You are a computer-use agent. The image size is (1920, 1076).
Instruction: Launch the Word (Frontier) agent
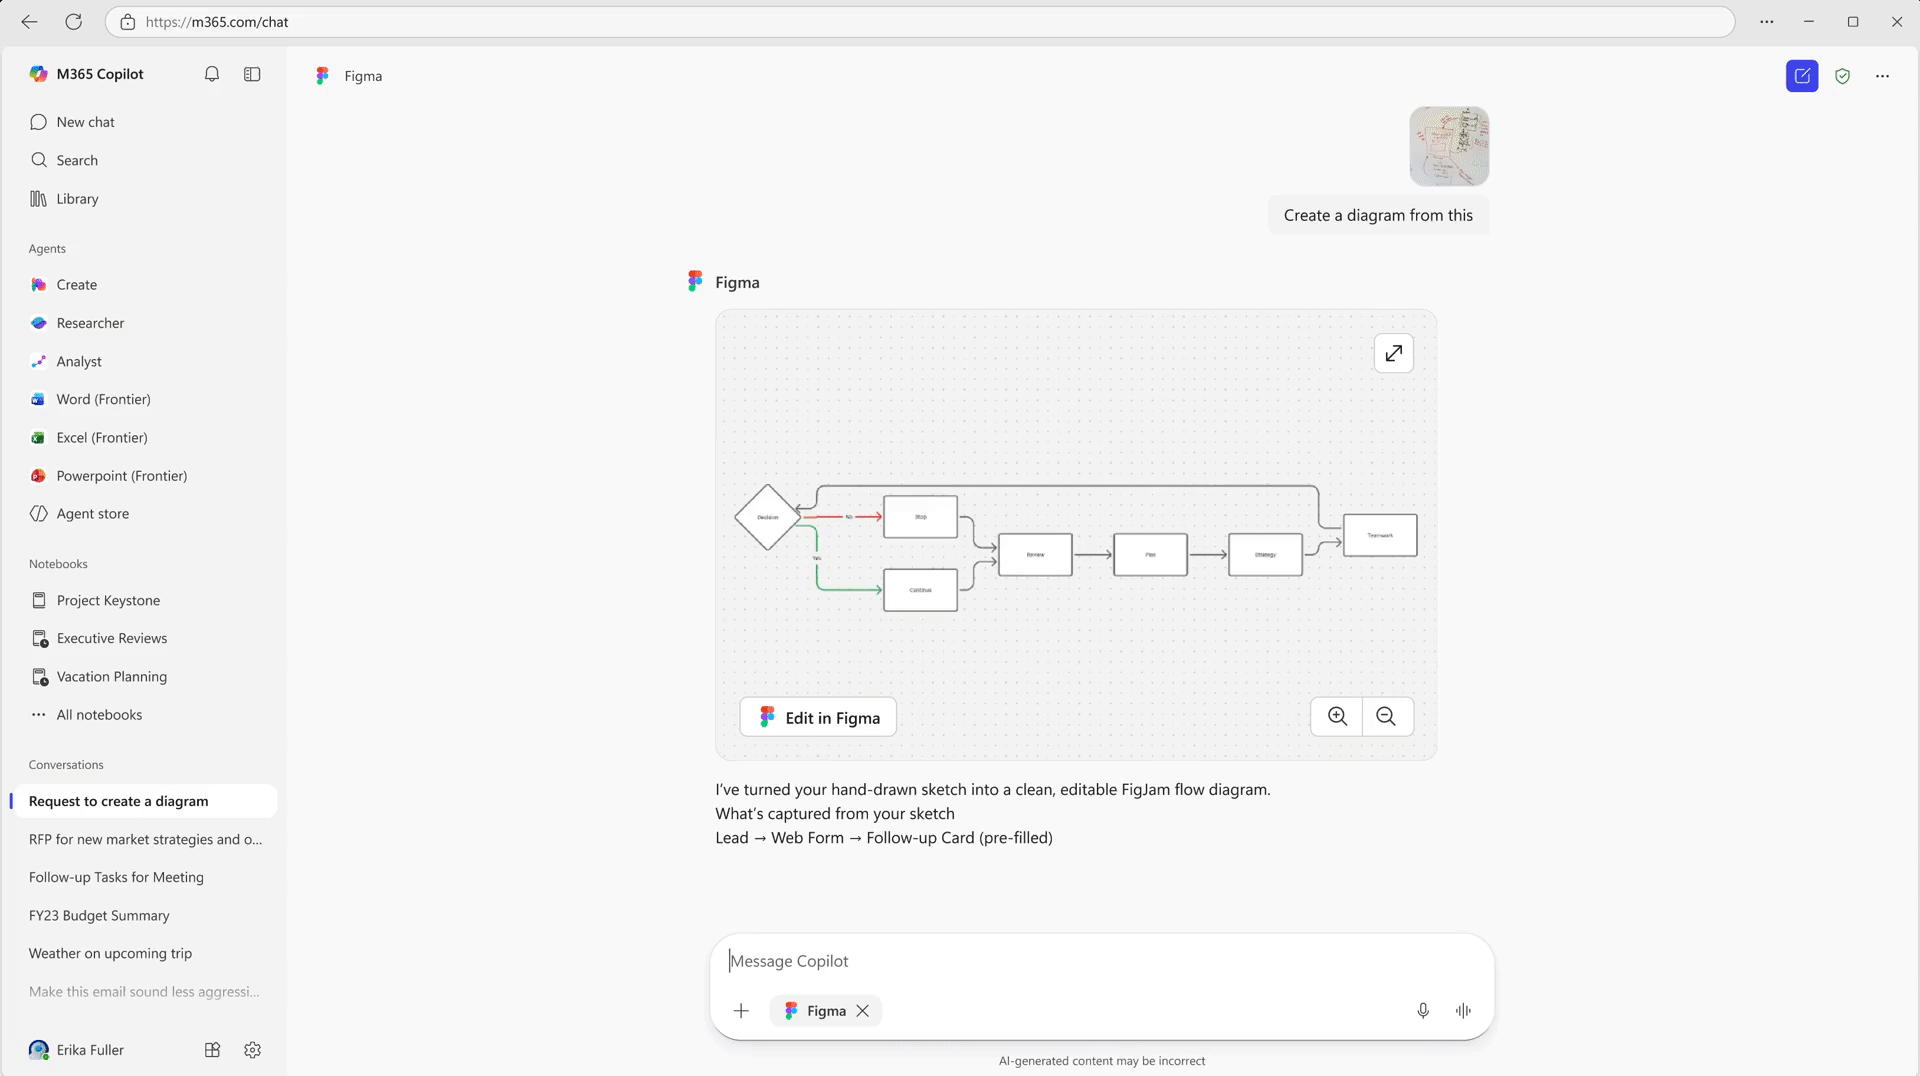tap(103, 399)
